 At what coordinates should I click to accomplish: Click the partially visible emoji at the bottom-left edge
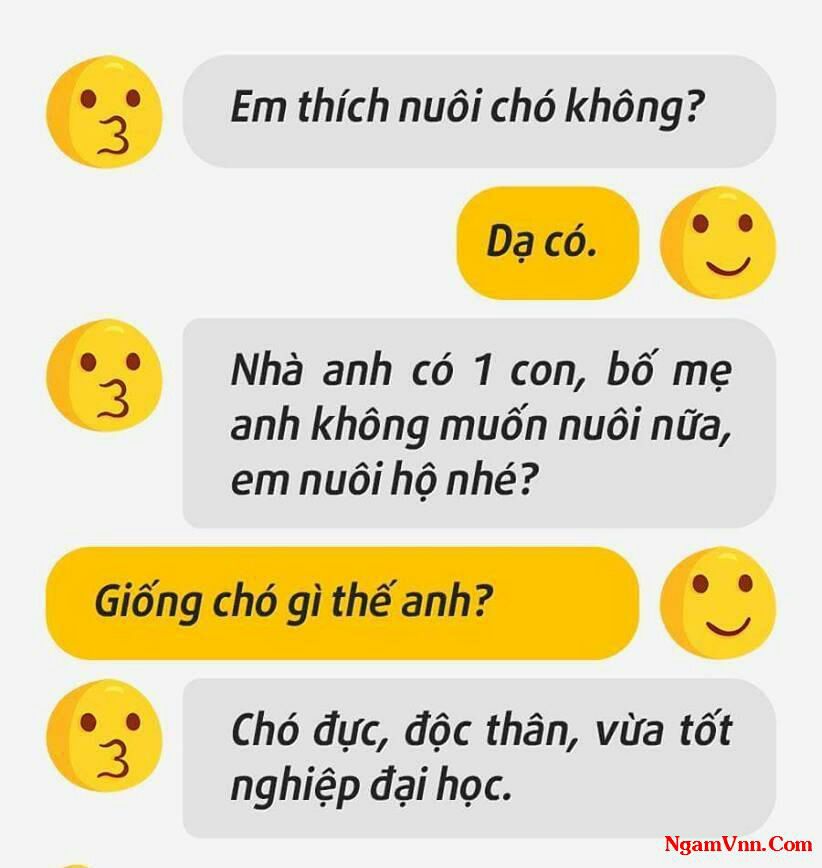[x=75, y=865]
